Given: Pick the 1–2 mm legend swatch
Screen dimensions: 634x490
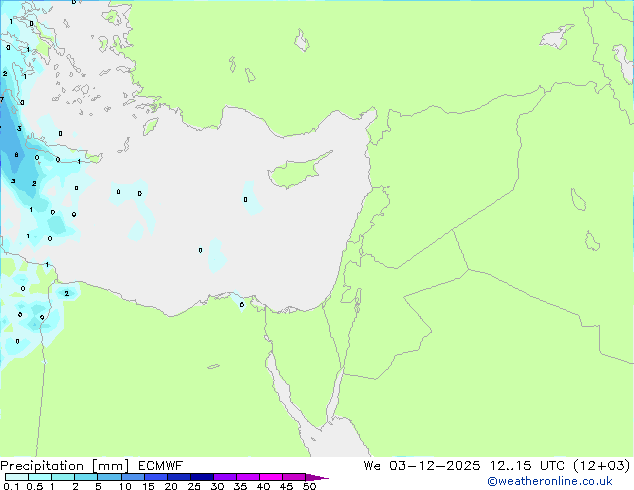Looking at the screenshot, I should click(x=63, y=477).
